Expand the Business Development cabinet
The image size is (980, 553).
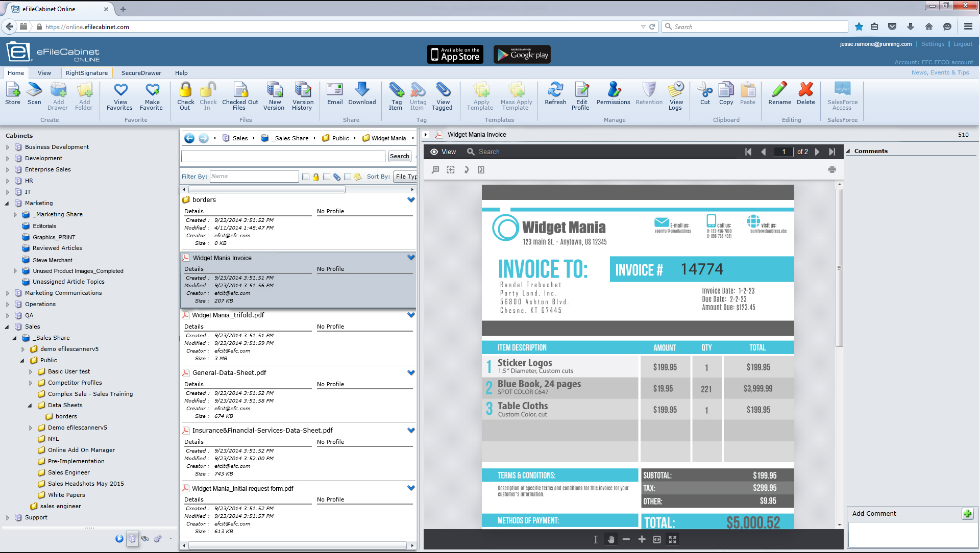8,147
